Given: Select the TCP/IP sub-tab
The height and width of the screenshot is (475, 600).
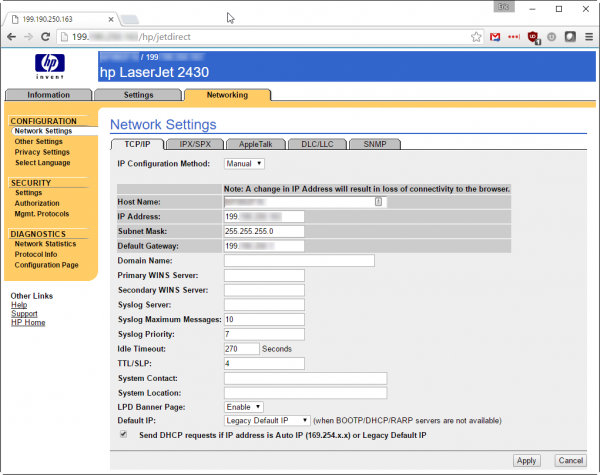Looking at the screenshot, I should [137, 144].
